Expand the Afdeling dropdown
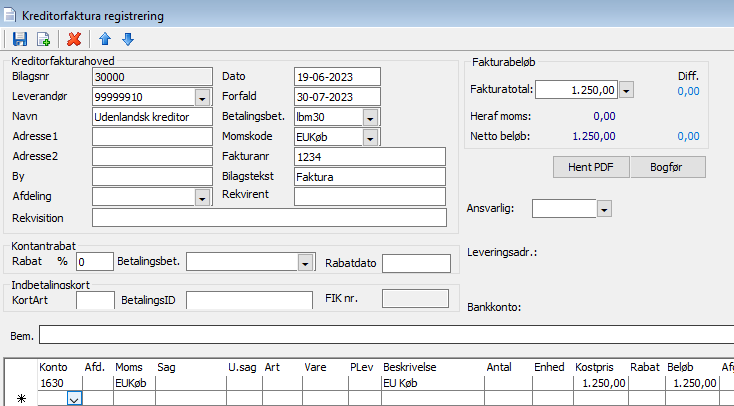 [202, 197]
